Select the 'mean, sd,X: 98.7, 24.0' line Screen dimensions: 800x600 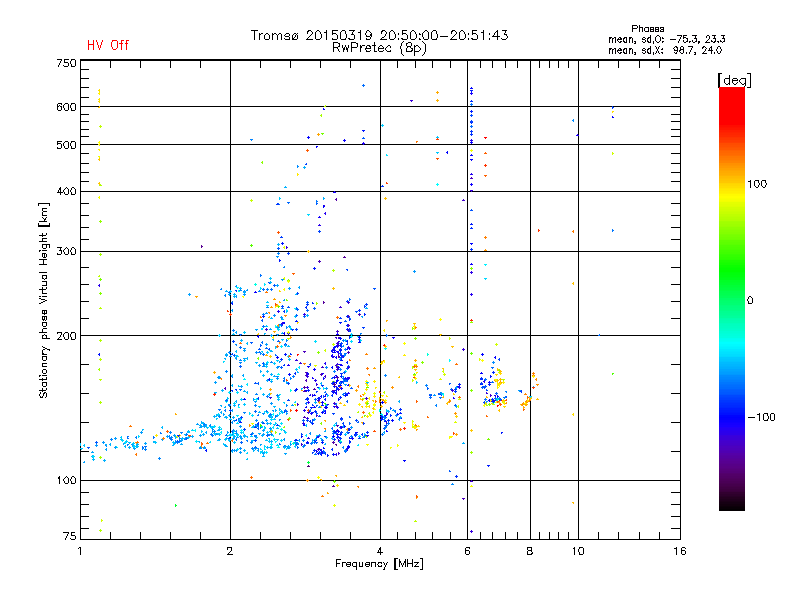665,50
